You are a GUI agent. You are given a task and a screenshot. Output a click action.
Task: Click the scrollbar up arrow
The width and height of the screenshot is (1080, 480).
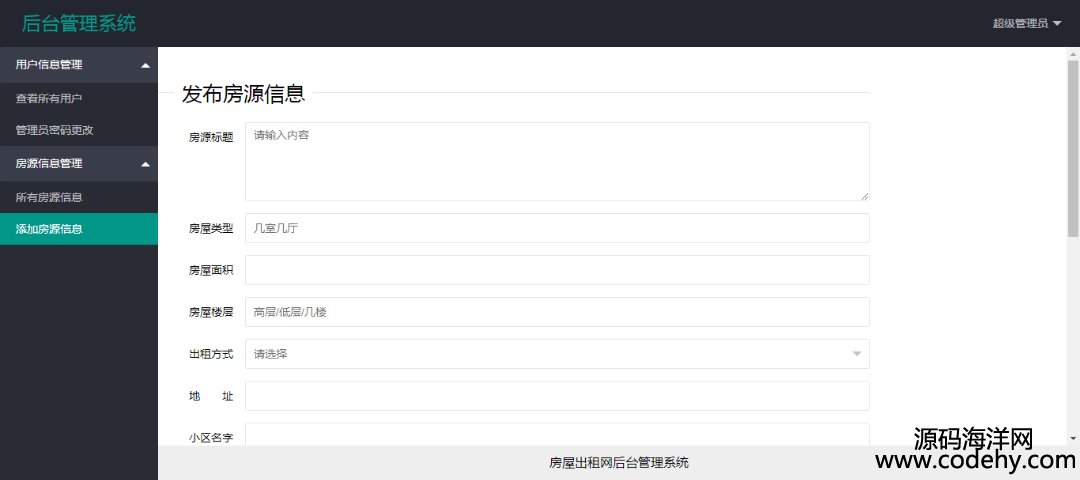coord(1073,53)
